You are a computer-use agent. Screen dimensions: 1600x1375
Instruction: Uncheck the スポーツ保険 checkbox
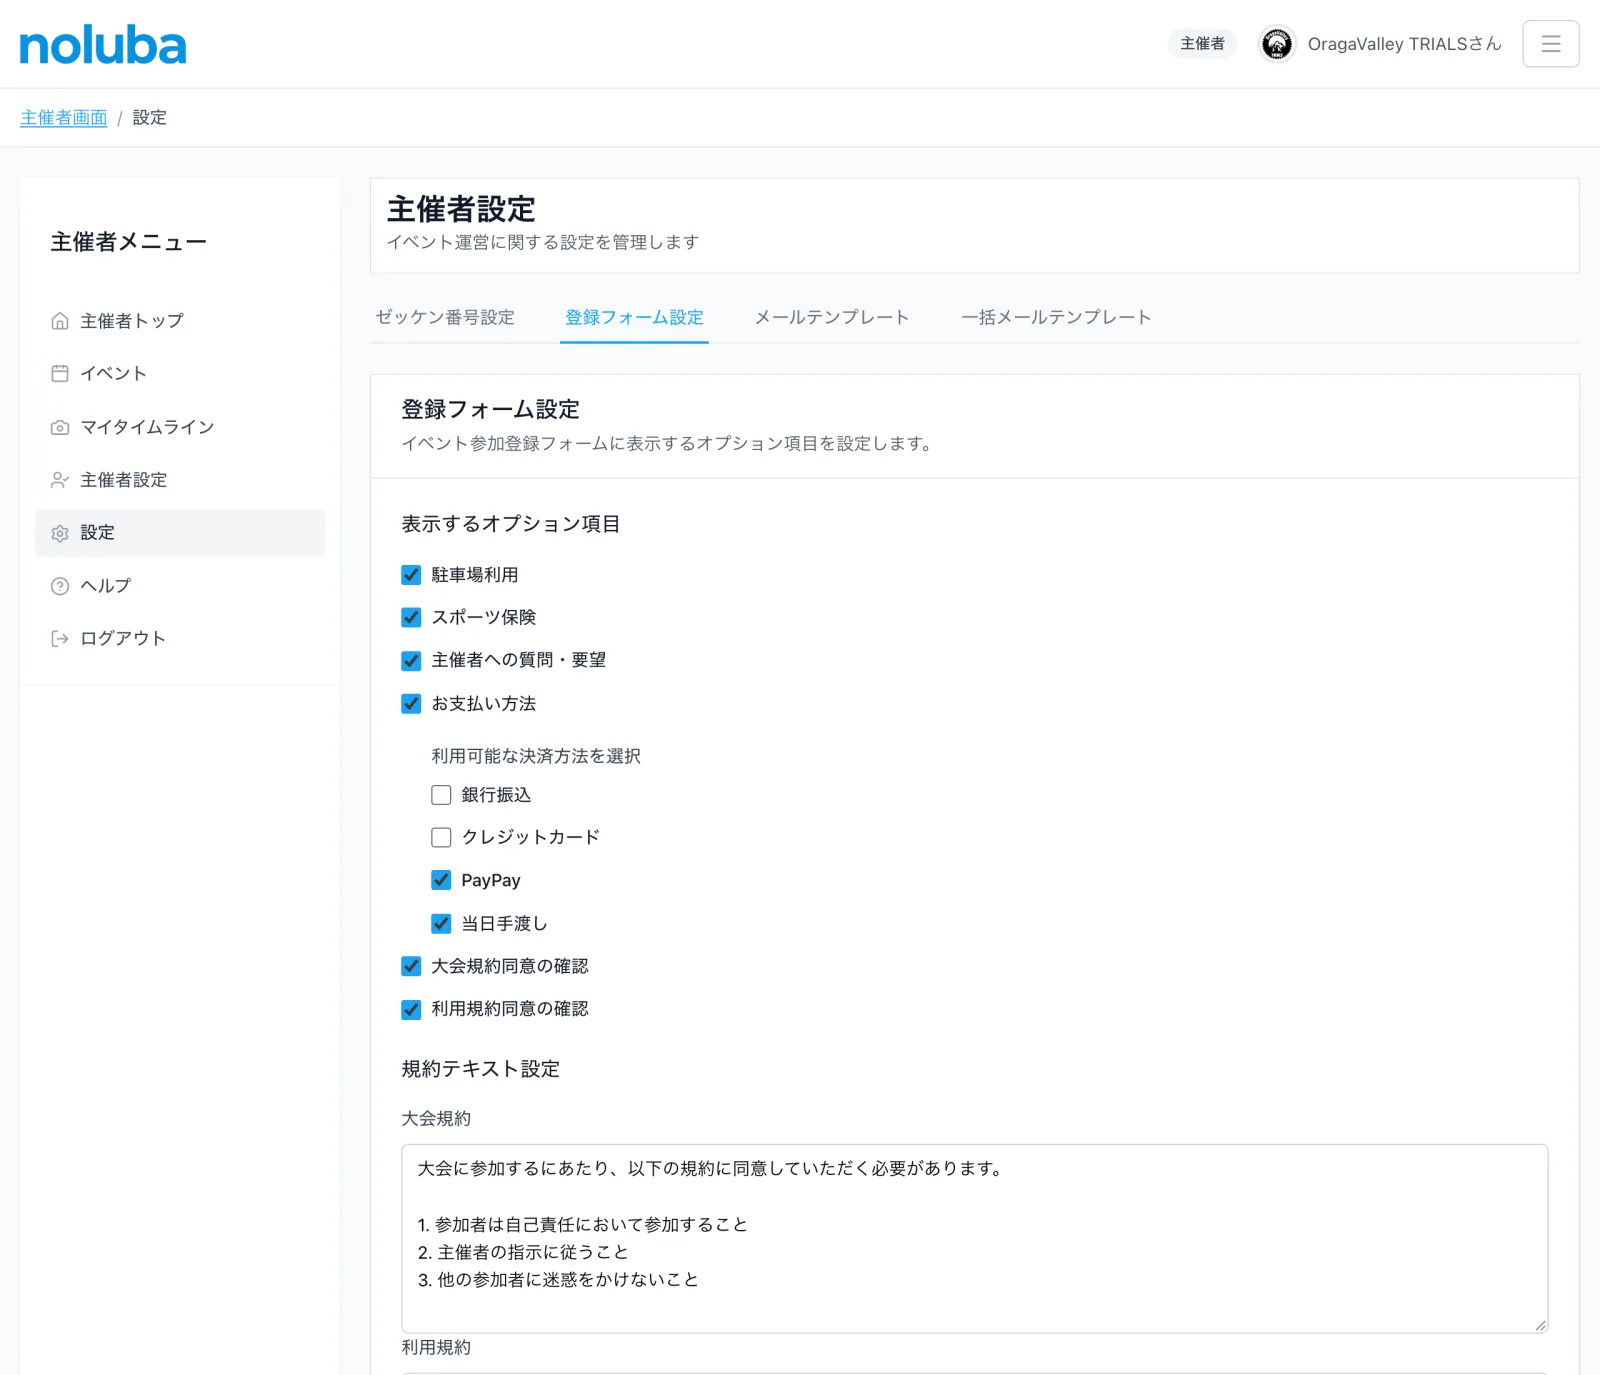411,618
